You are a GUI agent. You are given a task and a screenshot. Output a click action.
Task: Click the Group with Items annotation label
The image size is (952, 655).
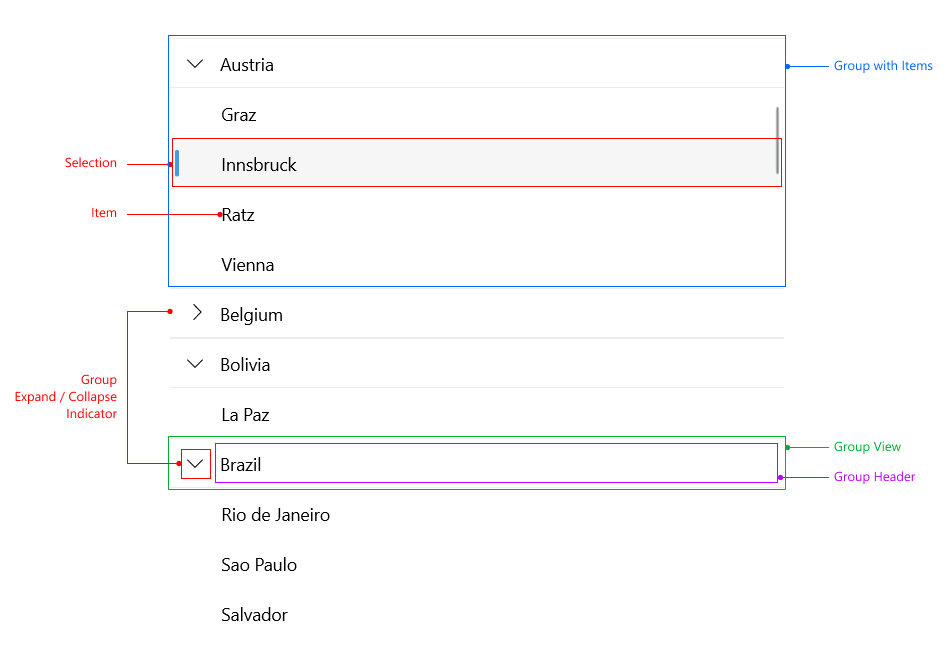pyautogui.click(x=883, y=66)
